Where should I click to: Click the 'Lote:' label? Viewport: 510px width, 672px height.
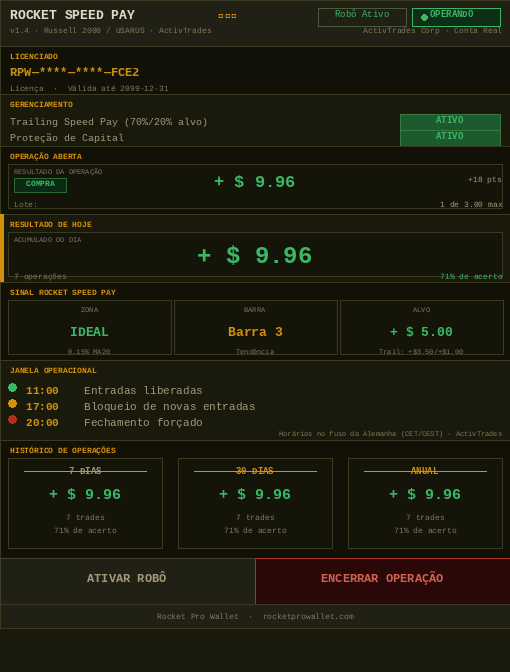click(26, 204)
